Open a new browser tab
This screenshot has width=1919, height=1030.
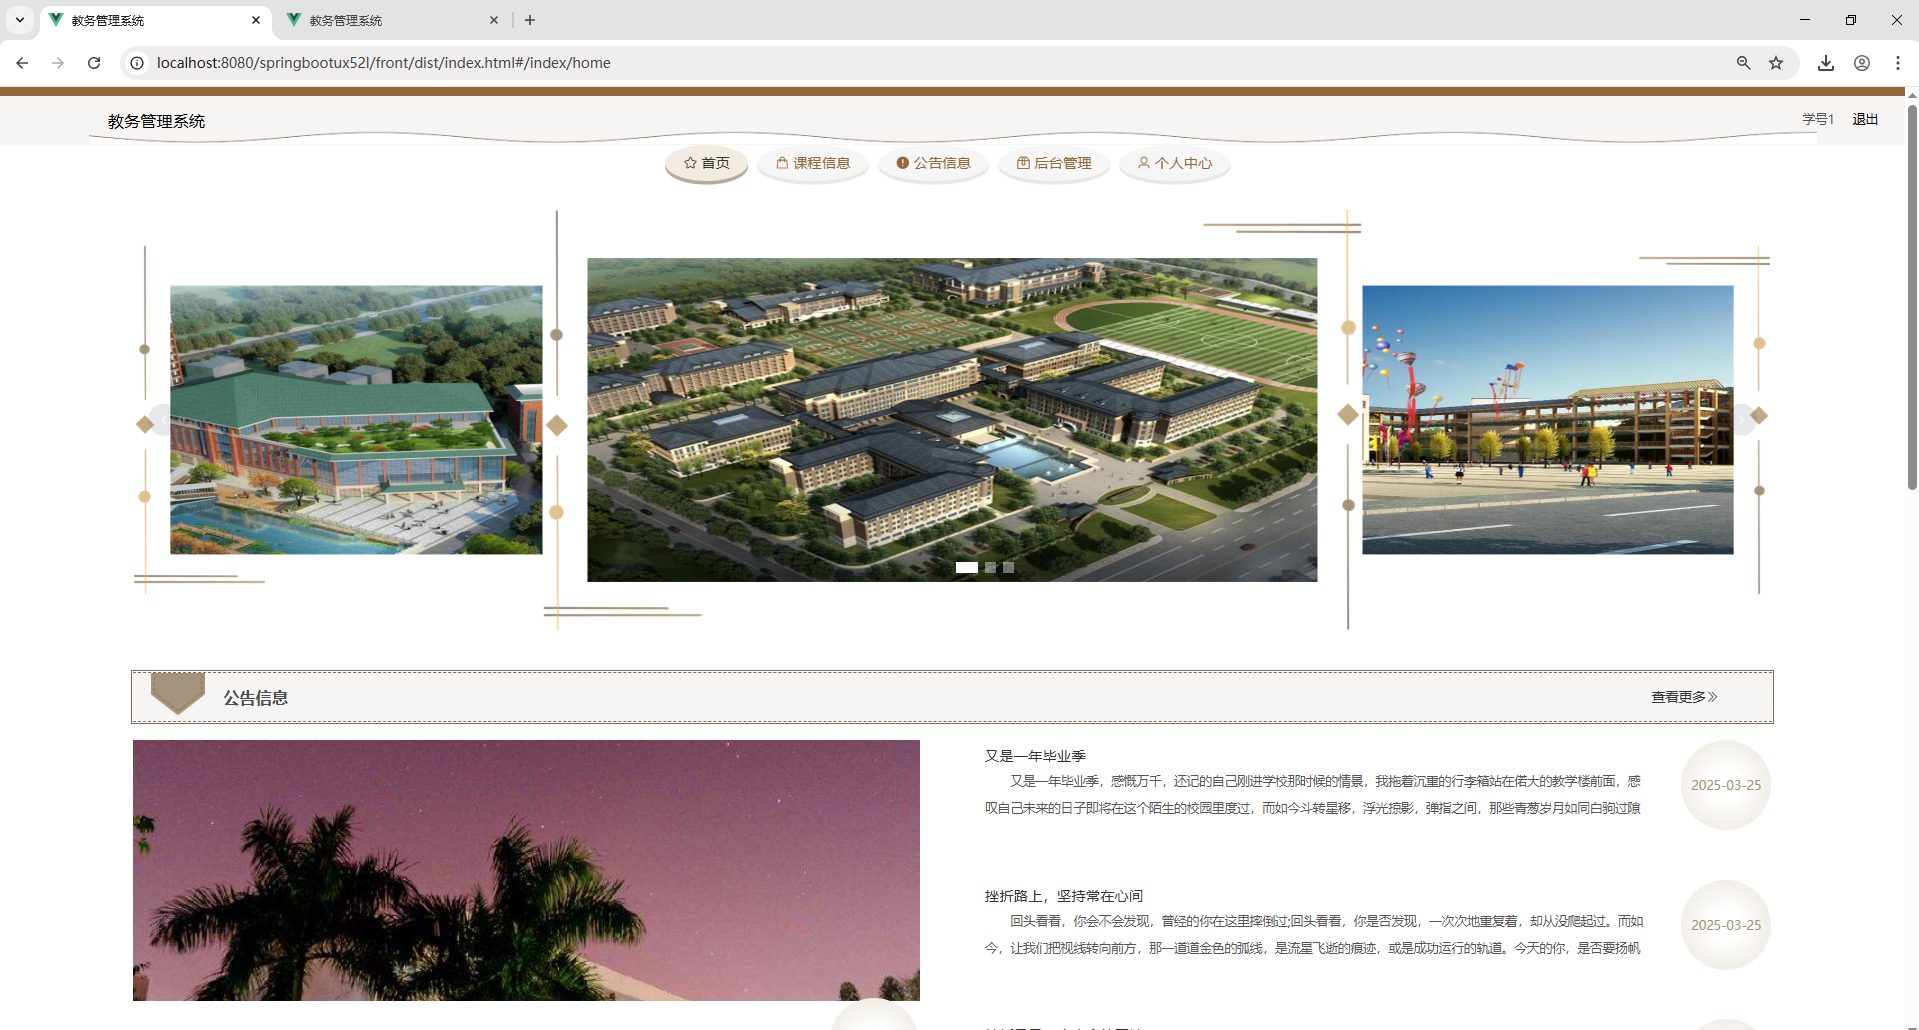(x=530, y=20)
